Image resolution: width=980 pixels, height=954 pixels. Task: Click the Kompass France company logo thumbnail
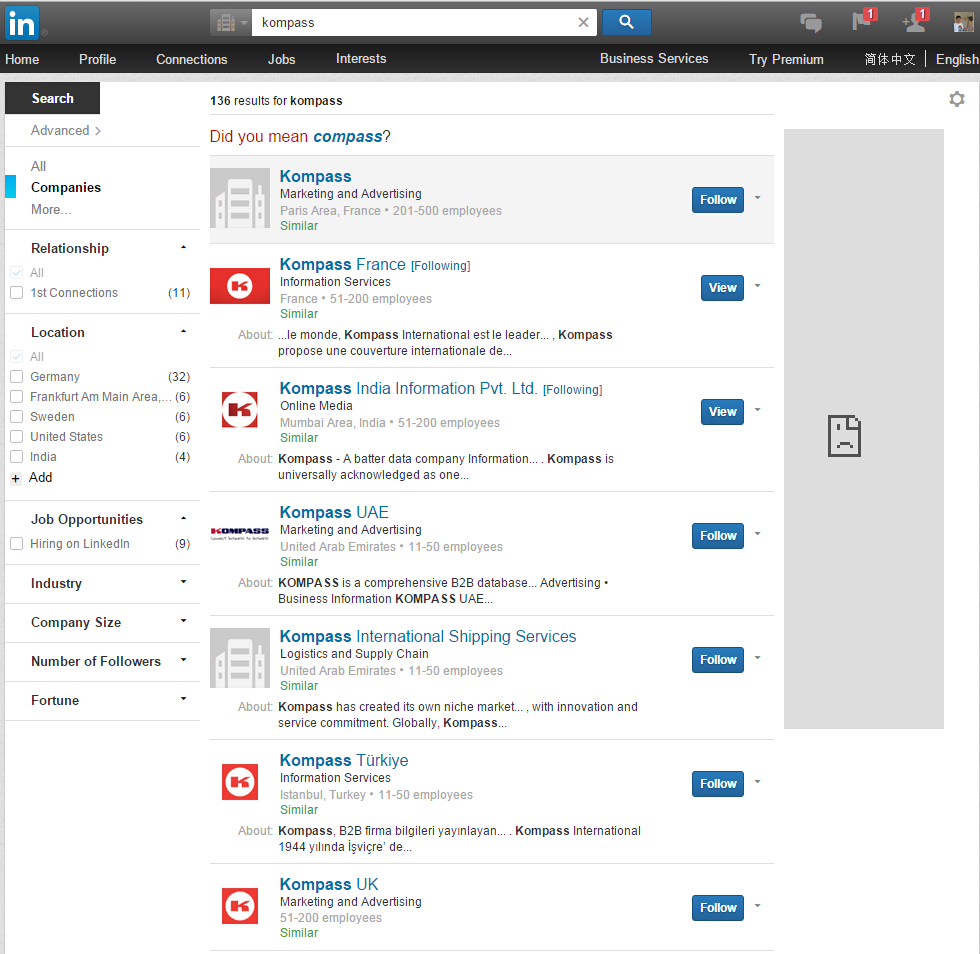(240, 286)
